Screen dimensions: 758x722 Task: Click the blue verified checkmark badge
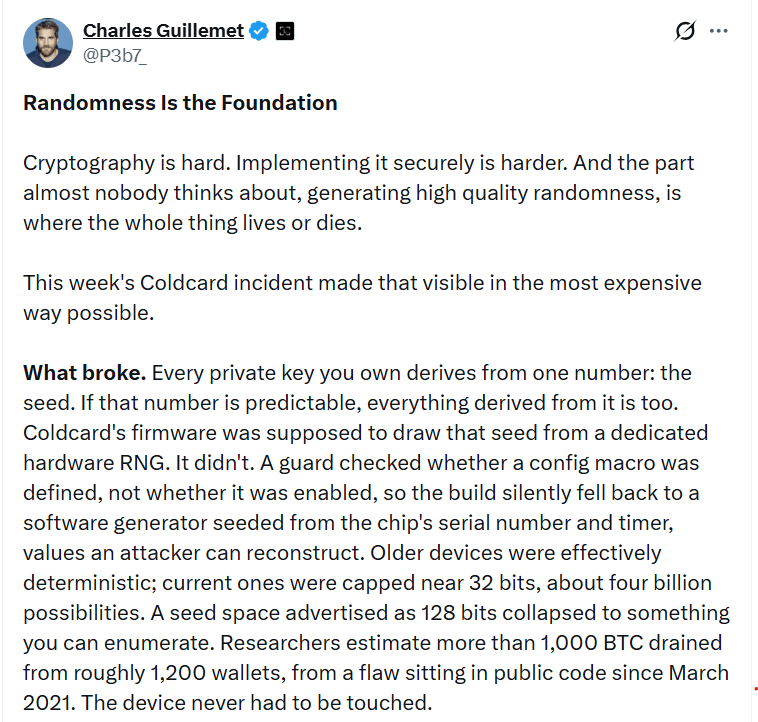point(259,31)
